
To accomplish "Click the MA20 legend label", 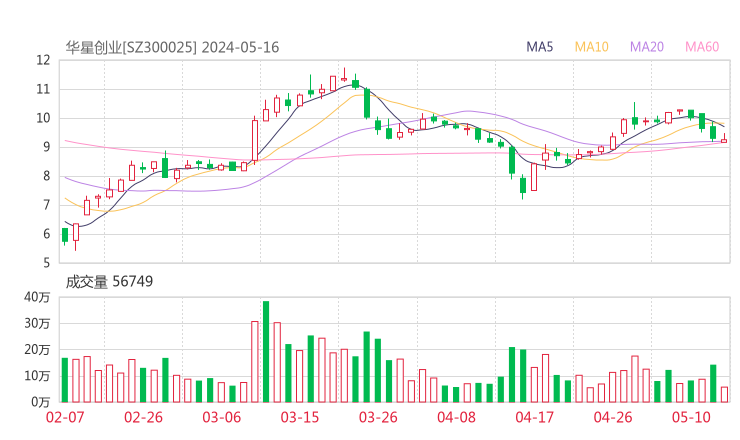I will (647, 47).
